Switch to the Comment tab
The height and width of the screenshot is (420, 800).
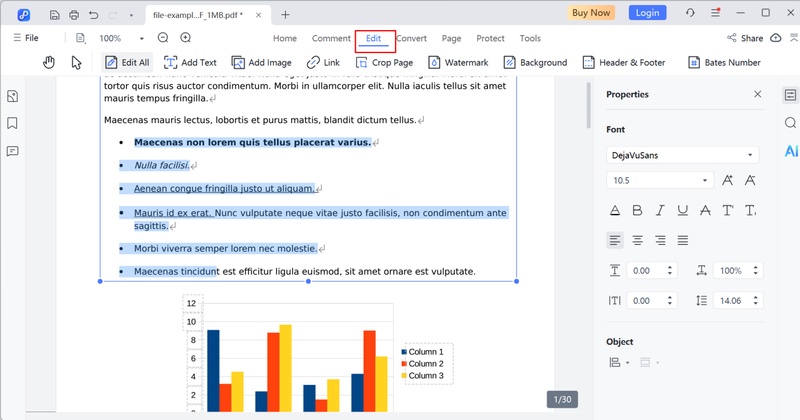[x=331, y=38]
